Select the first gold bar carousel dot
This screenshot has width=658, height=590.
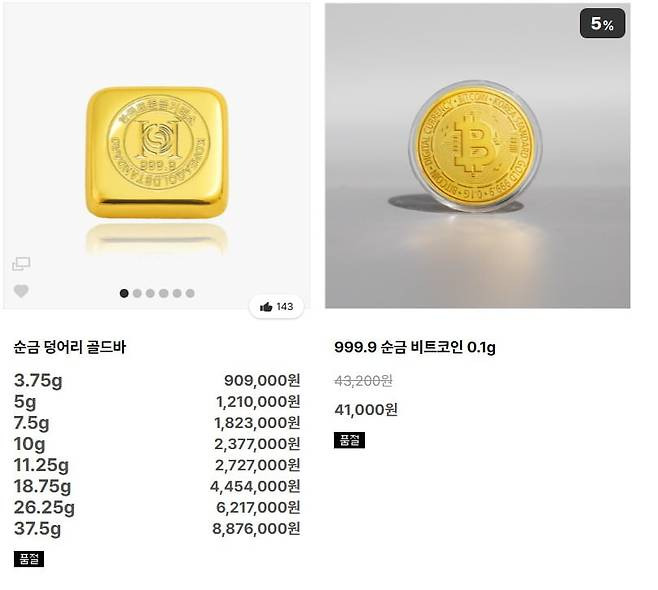click(124, 293)
